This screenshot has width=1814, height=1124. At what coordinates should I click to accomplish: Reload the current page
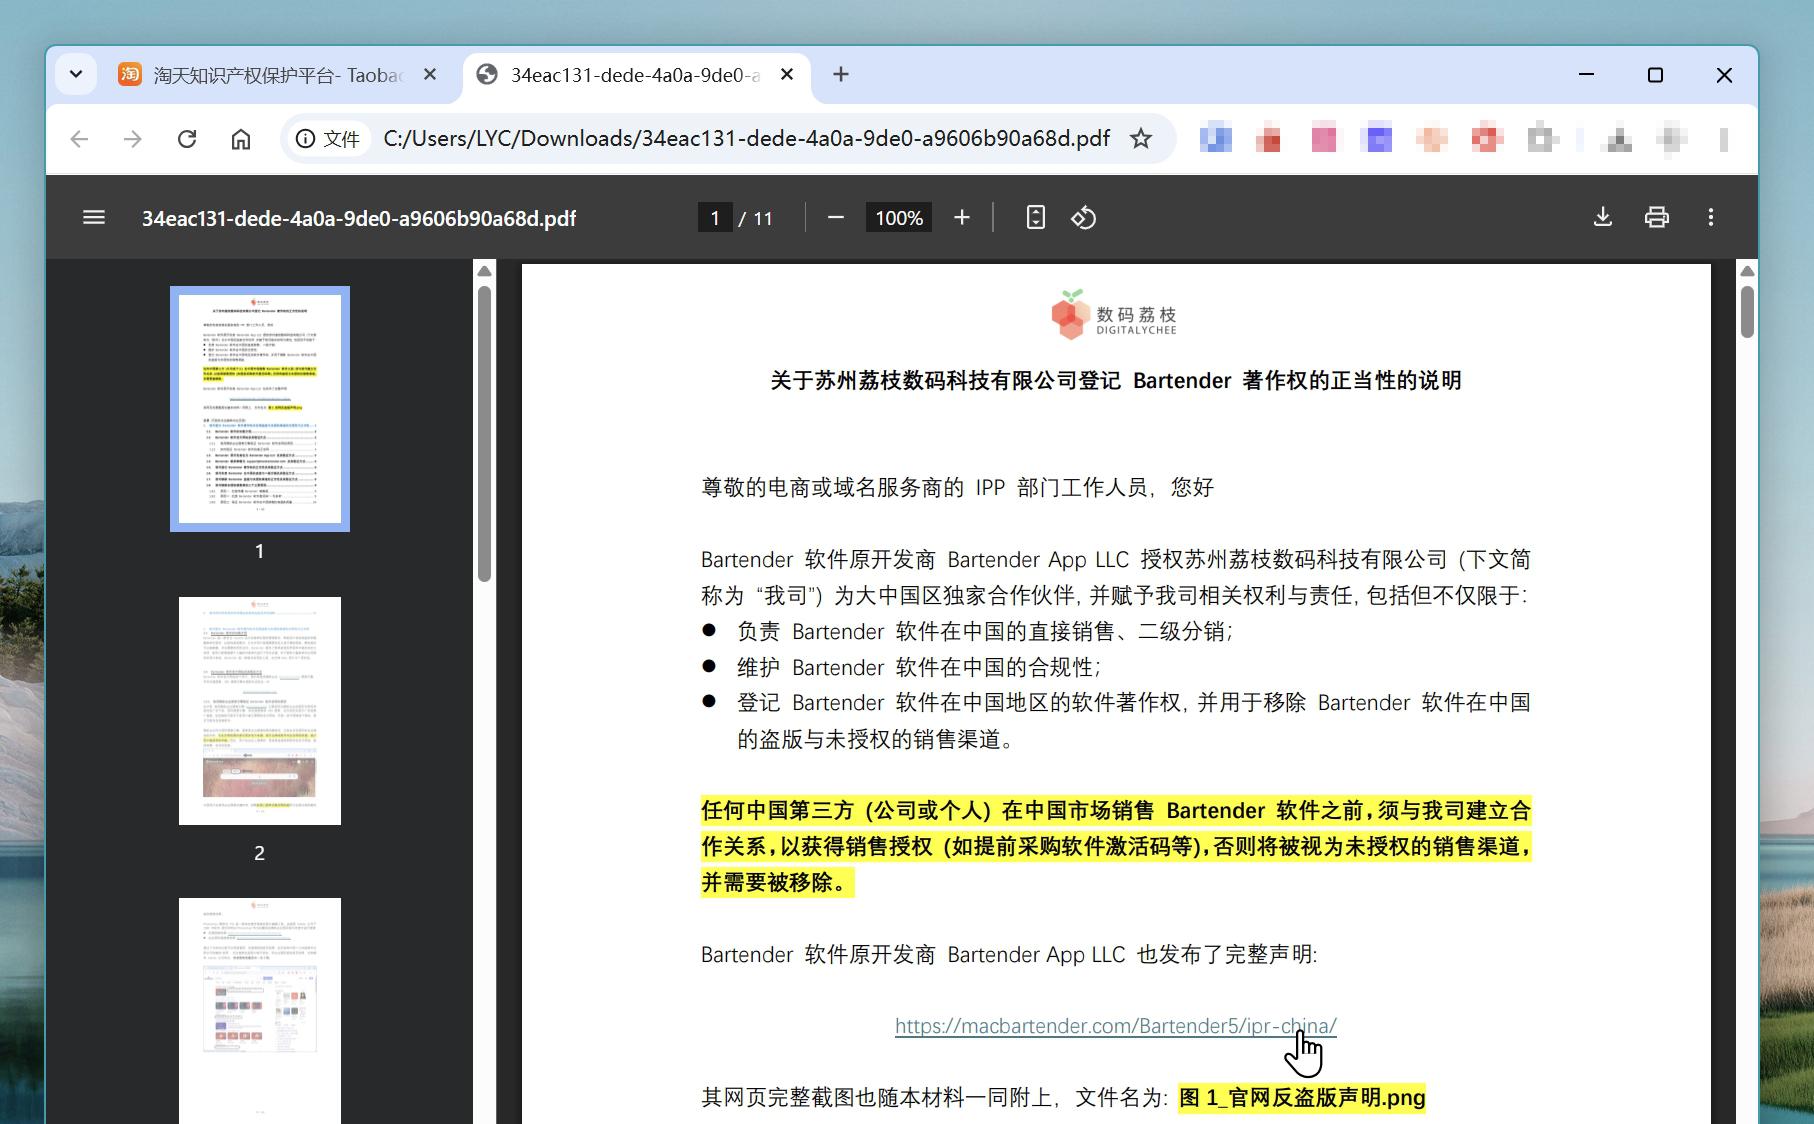point(187,139)
